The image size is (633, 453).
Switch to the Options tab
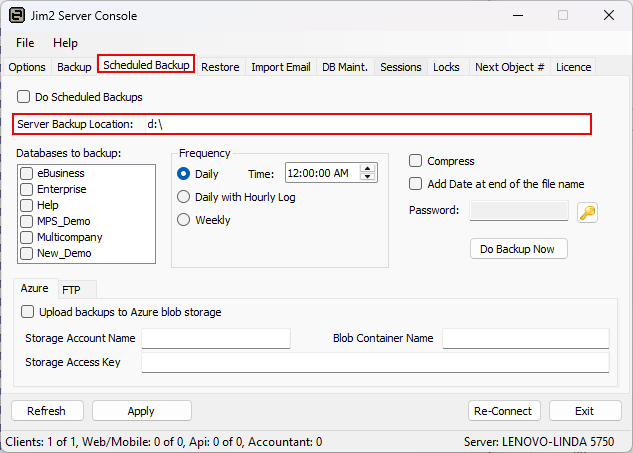point(27,67)
